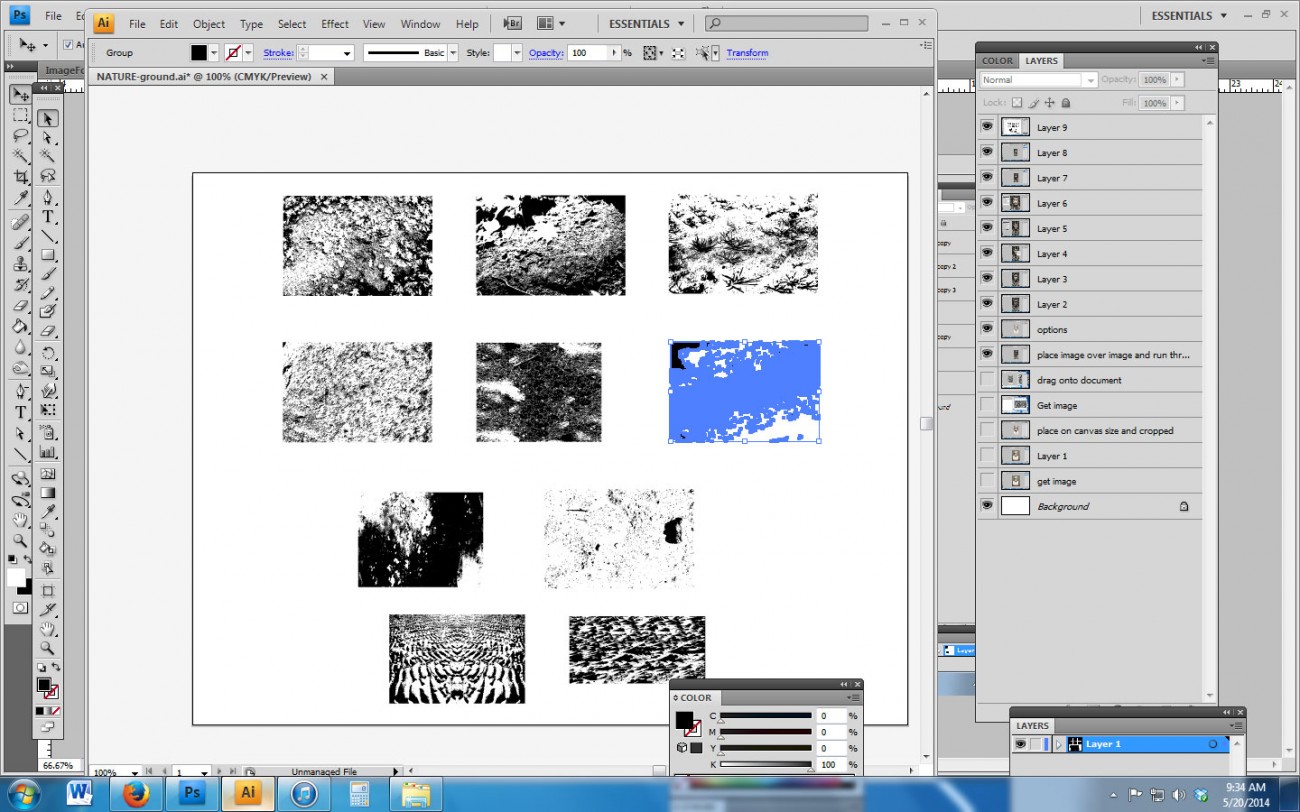Hide the Background layer
Image resolution: width=1300 pixels, height=812 pixels.
[x=987, y=505]
